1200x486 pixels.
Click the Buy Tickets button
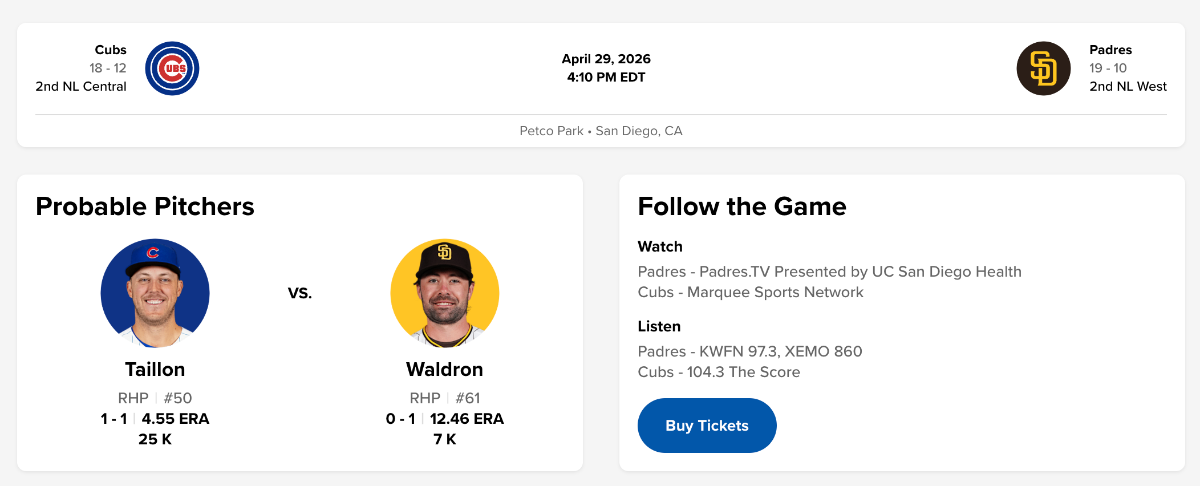click(x=707, y=425)
